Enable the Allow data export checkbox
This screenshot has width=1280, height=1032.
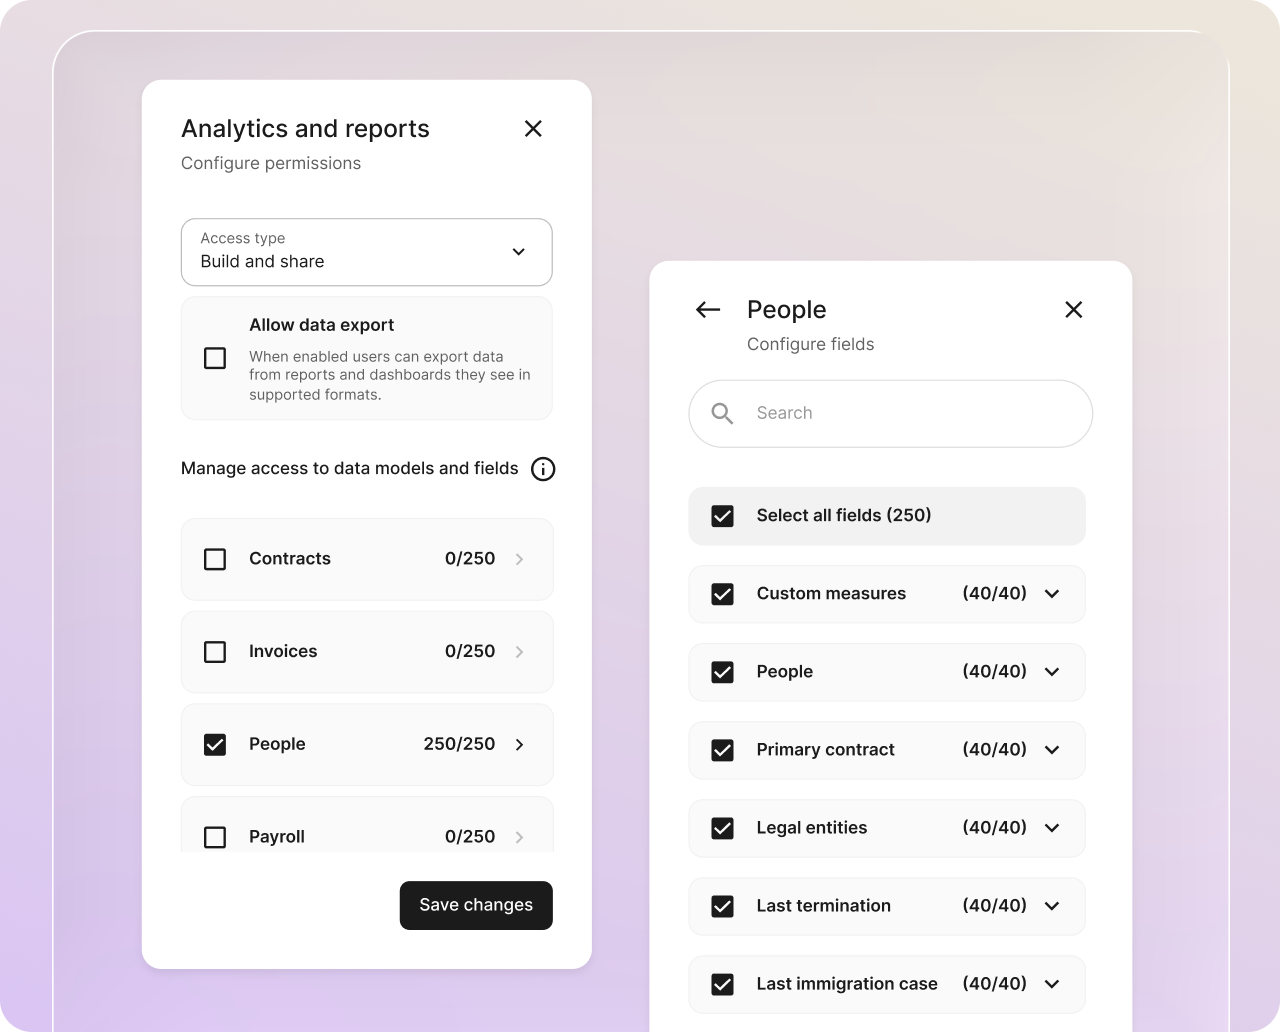[215, 358]
